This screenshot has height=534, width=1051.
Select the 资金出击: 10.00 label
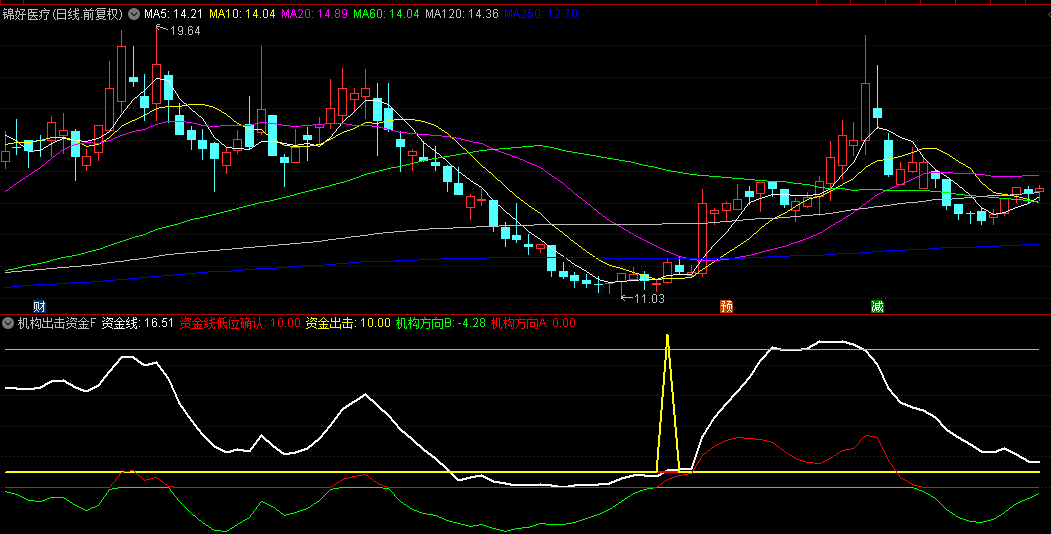[x=348, y=323]
